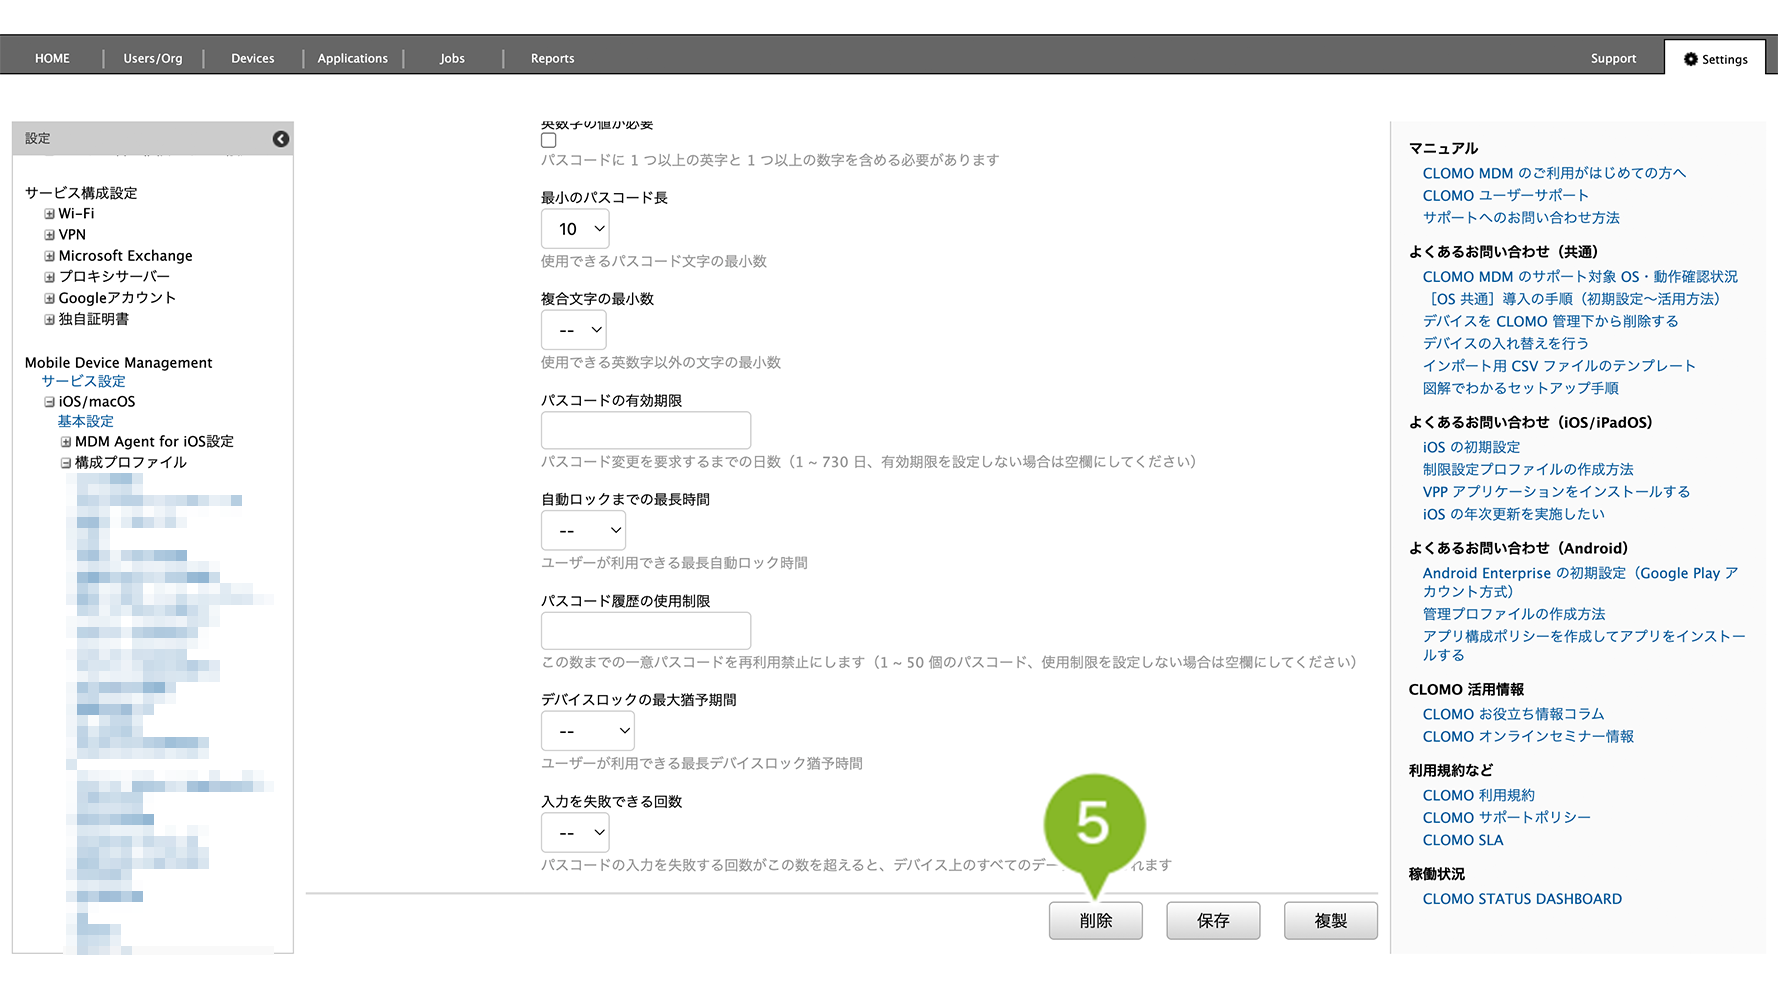Open the サービス設定 link in sidebar
The image size is (1778, 1000).
(83, 381)
